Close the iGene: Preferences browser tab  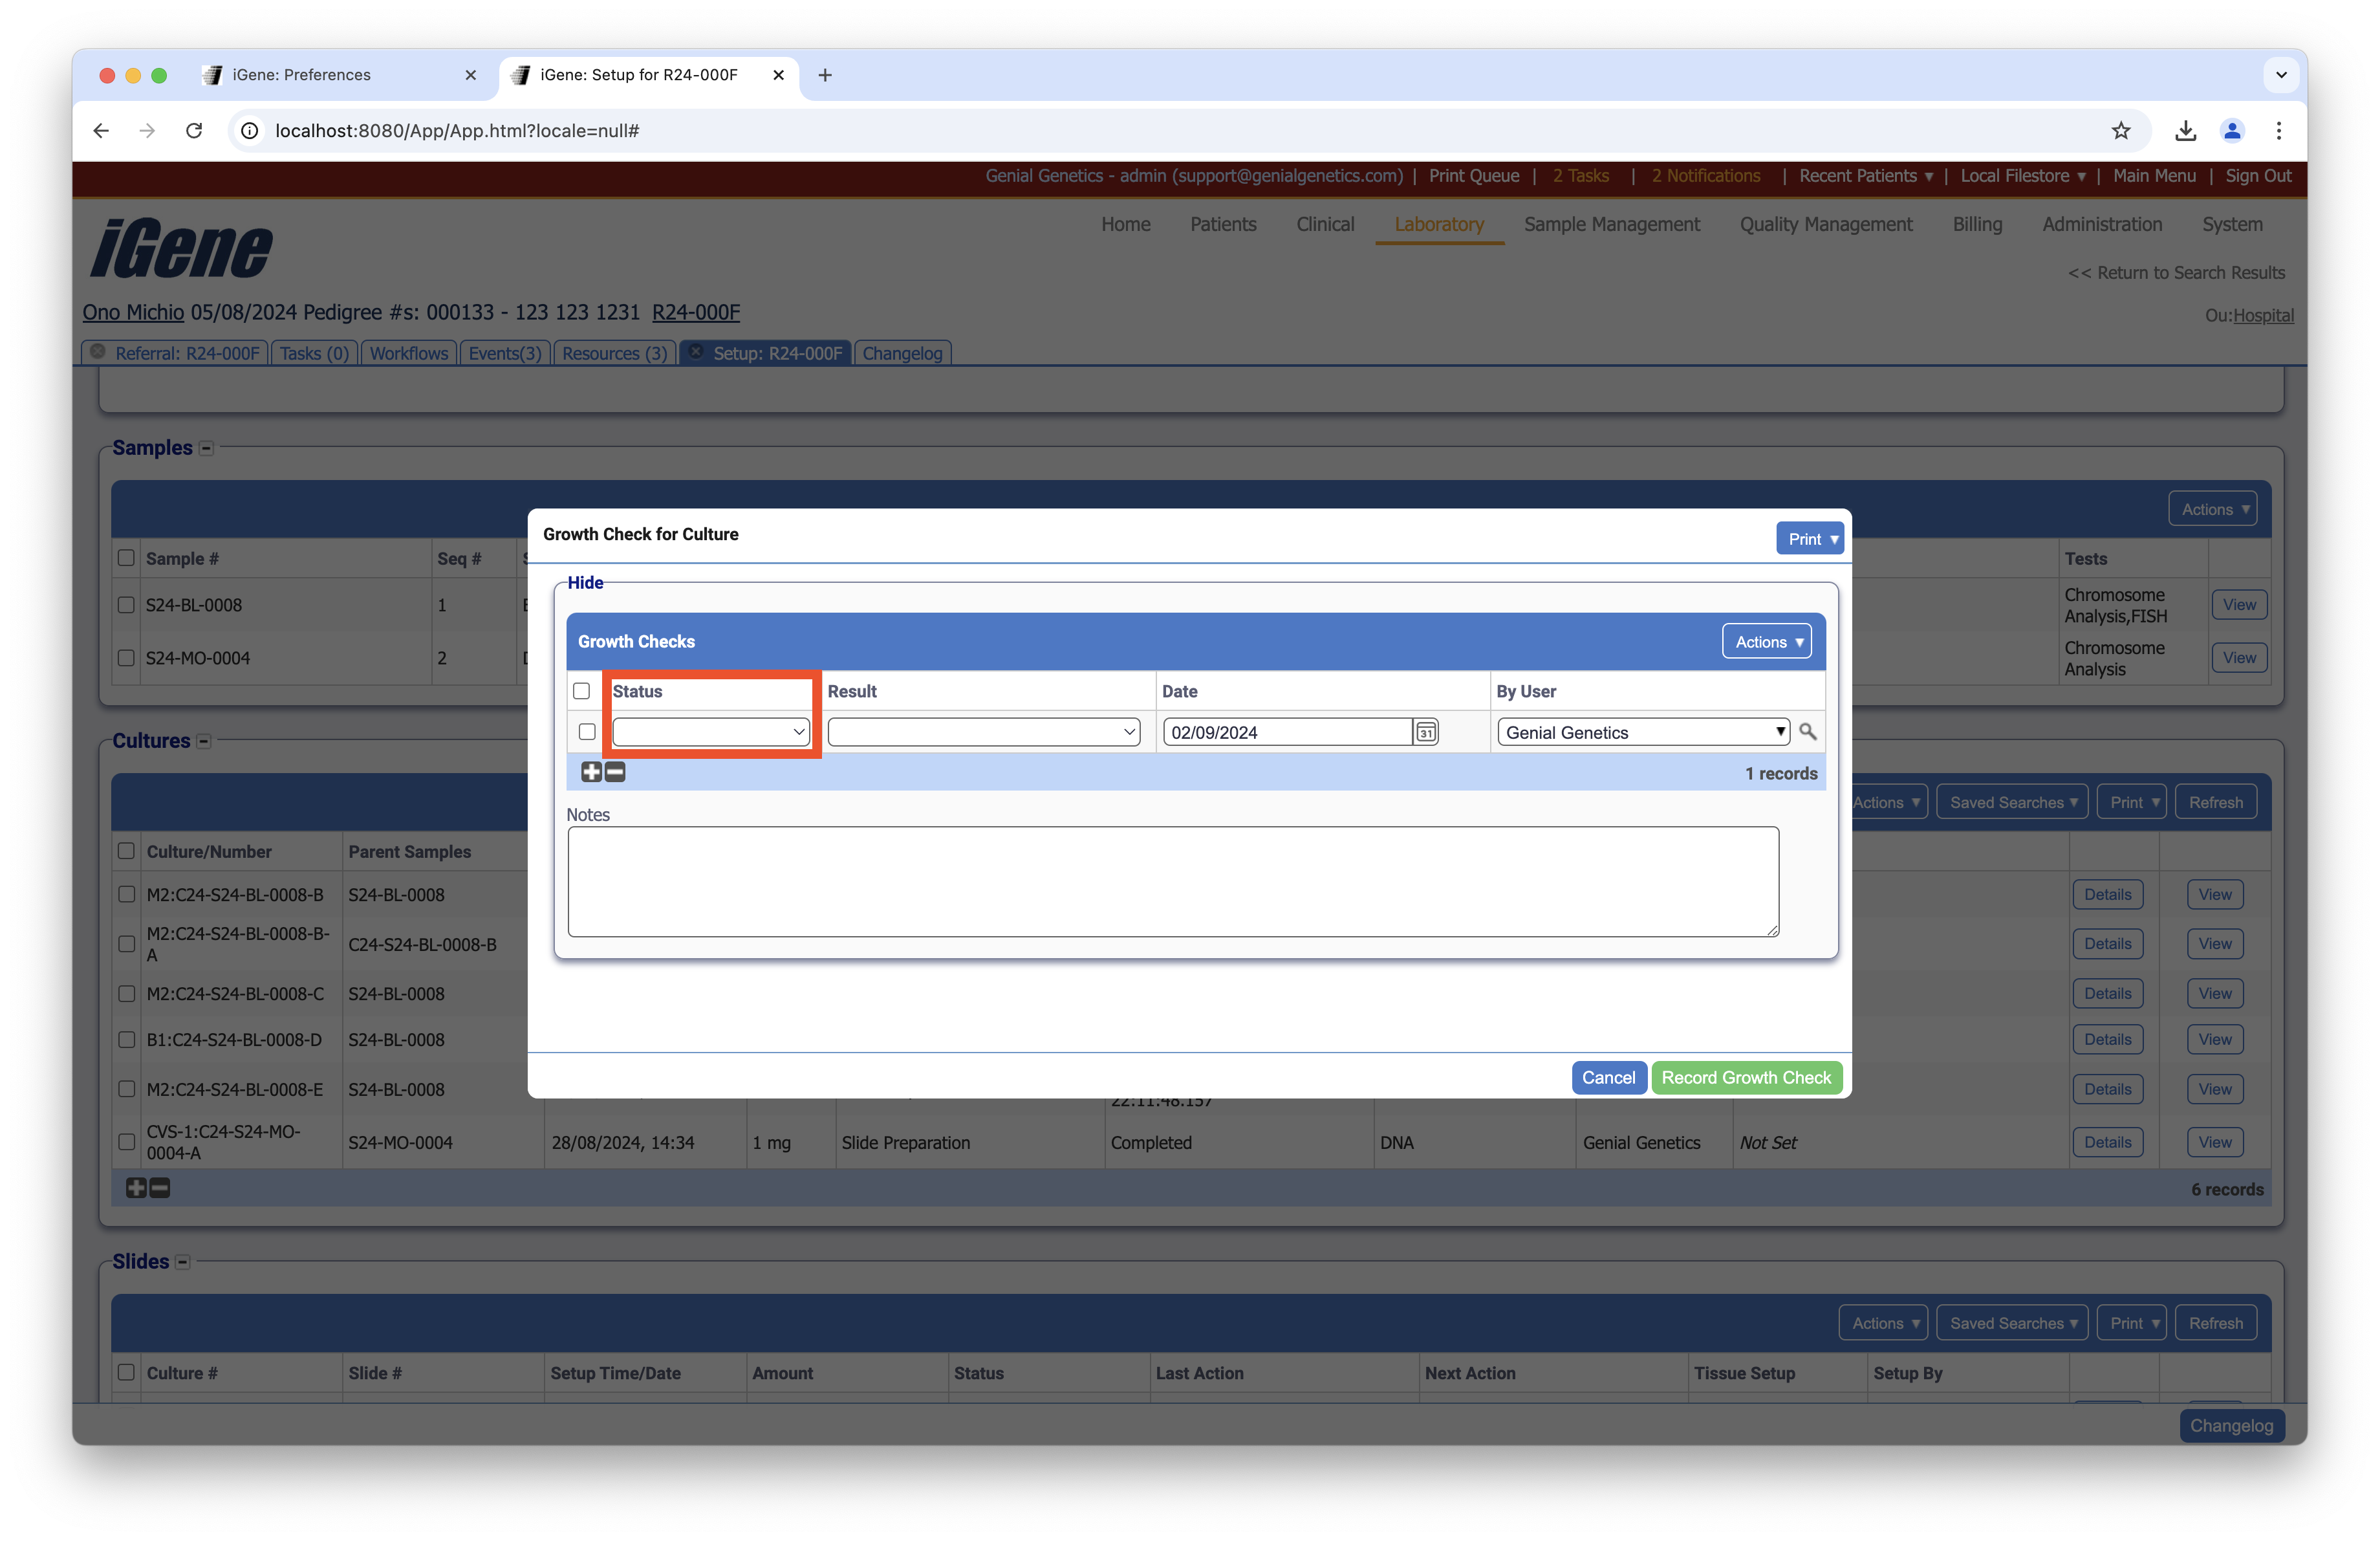click(x=470, y=75)
